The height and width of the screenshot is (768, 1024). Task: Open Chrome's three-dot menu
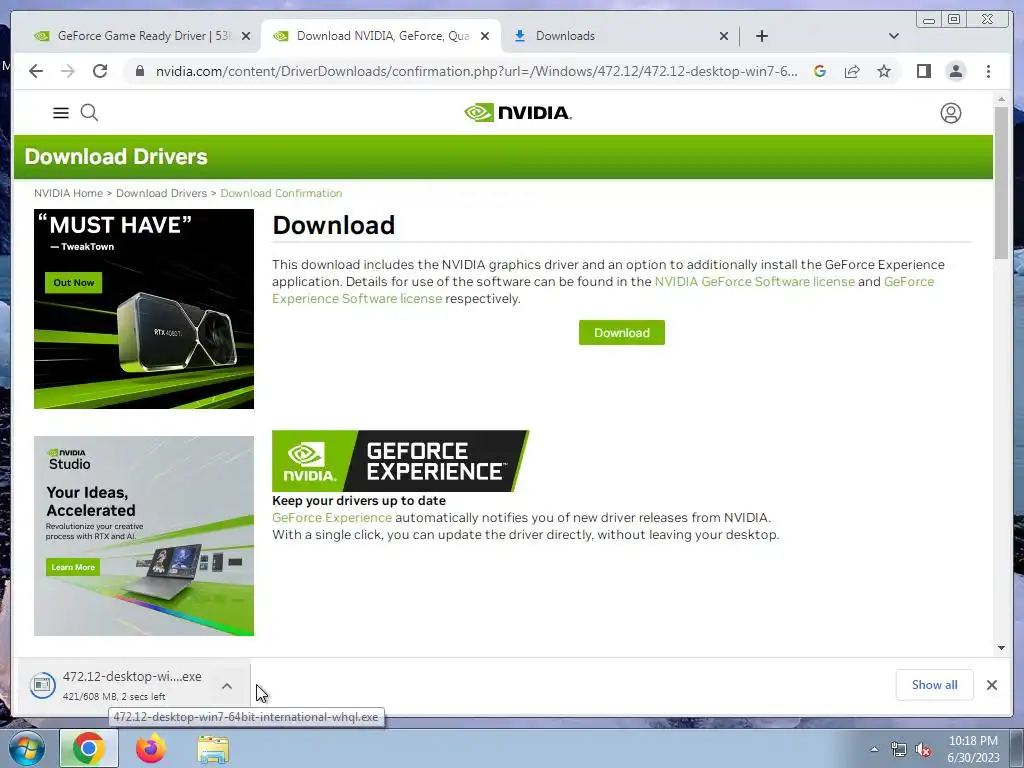(988, 71)
